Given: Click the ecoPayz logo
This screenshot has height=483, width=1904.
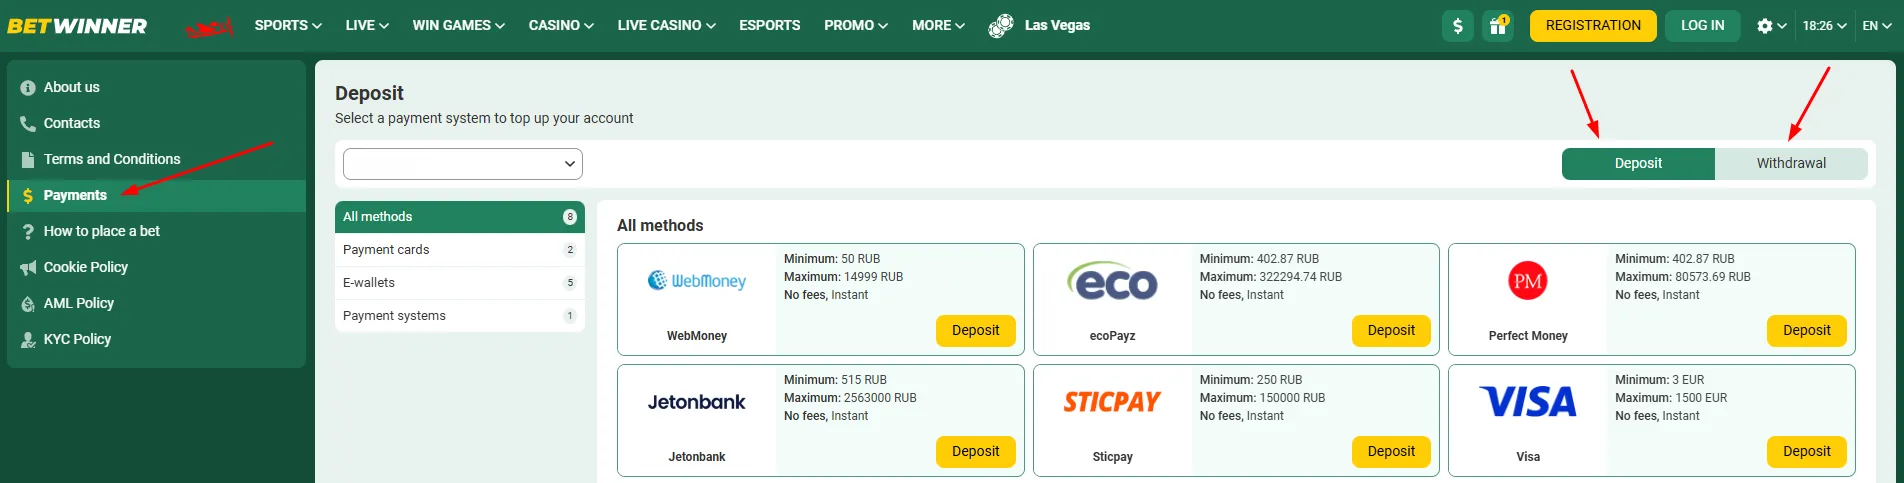Looking at the screenshot, I should [1112, 282].
